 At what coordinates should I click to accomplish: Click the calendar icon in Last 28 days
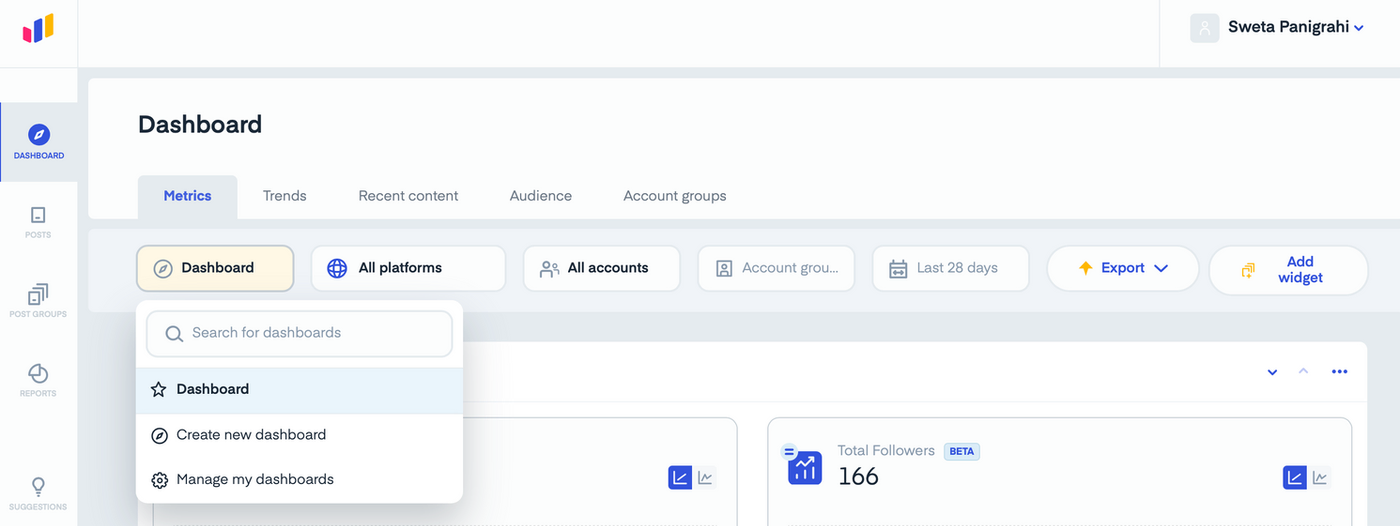pyautogui.click(x=898, y=269)
